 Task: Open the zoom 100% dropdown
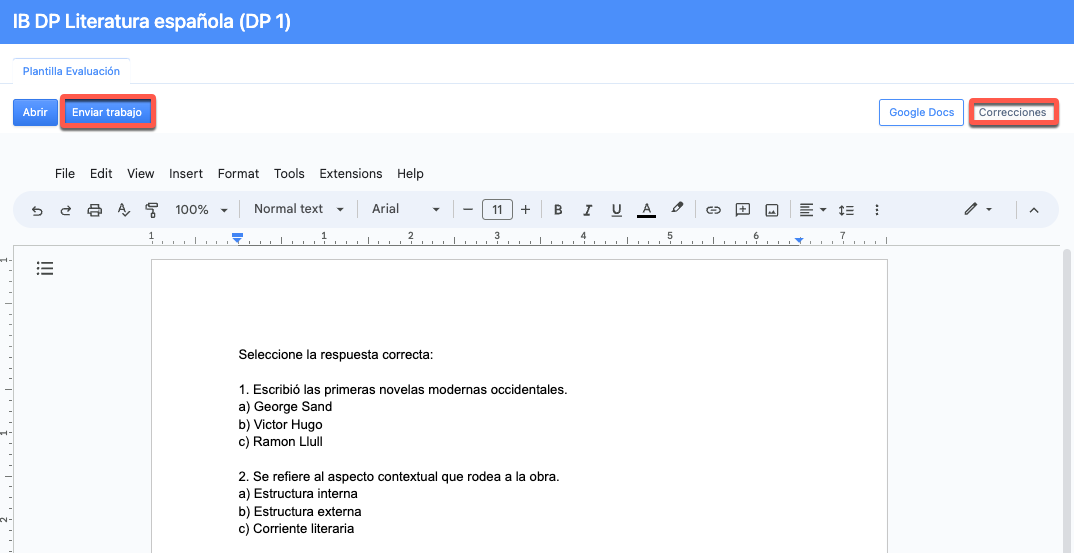click(x=201, y=210)
